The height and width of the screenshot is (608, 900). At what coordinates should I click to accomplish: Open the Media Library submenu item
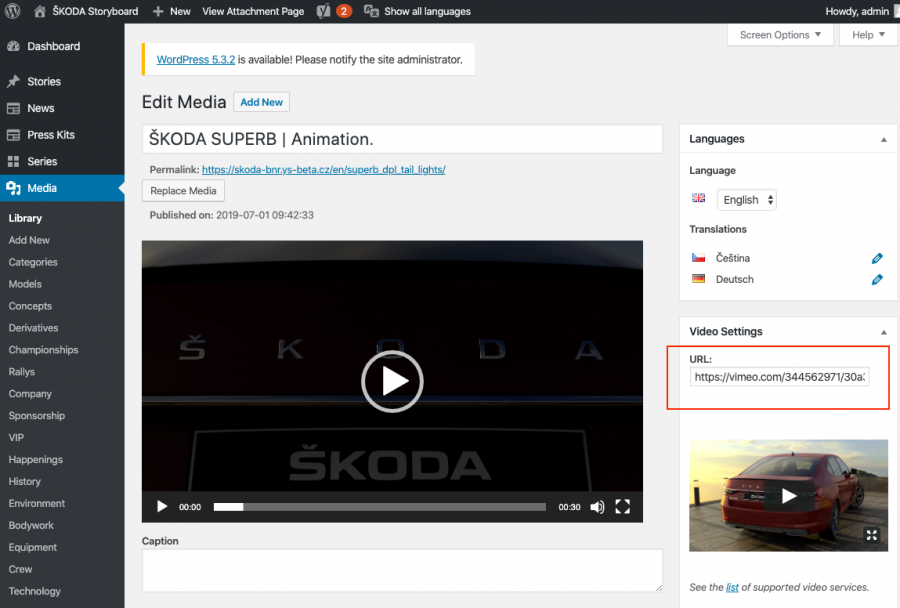[25, 218]
